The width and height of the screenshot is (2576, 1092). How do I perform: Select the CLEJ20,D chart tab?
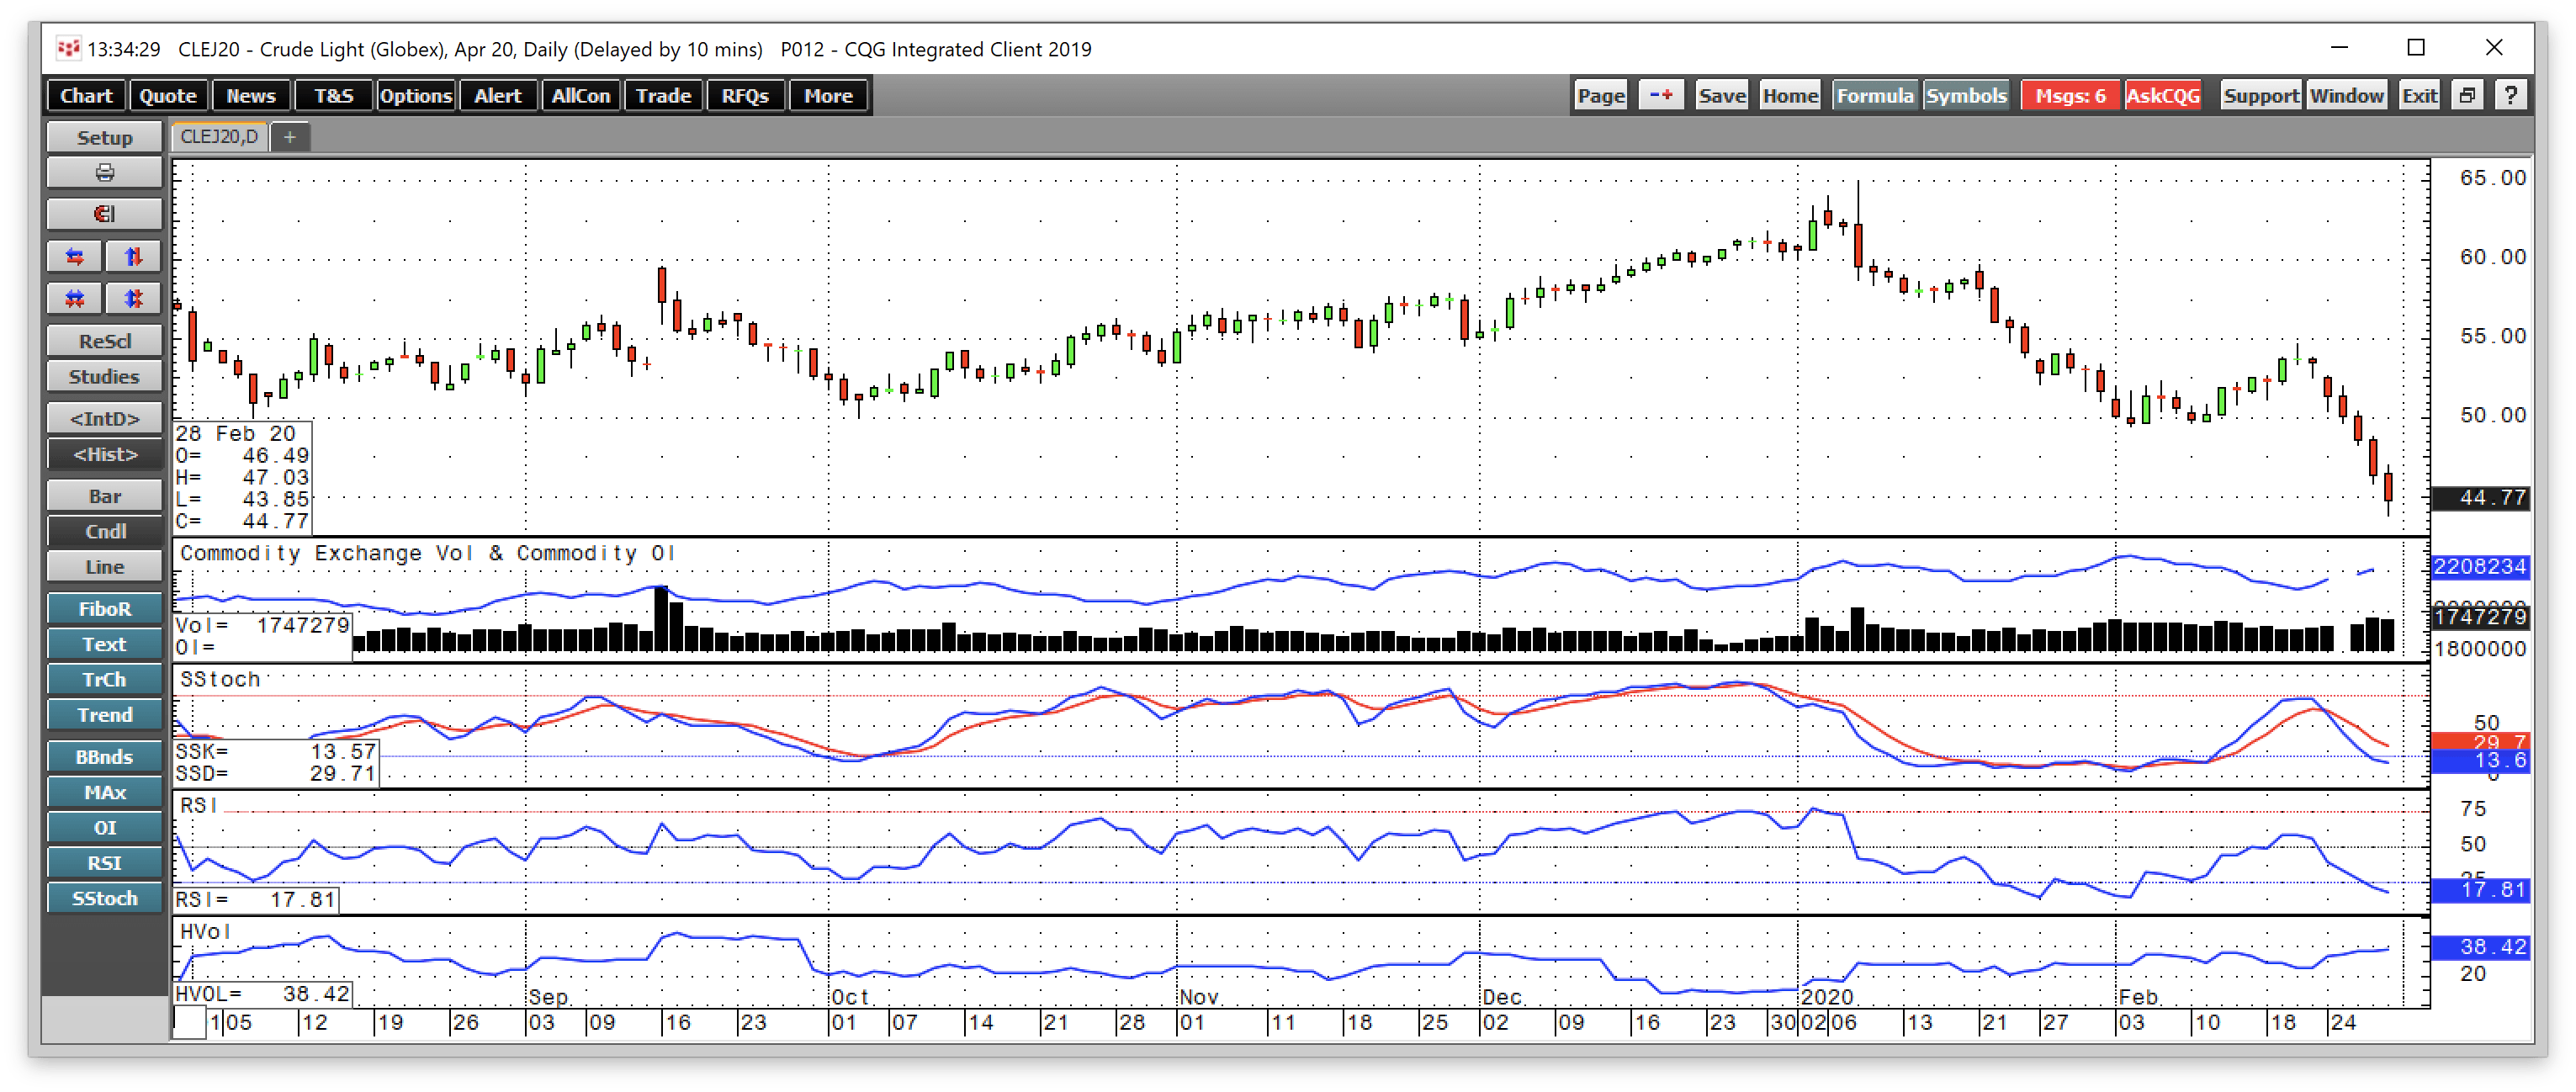[219, 137]
